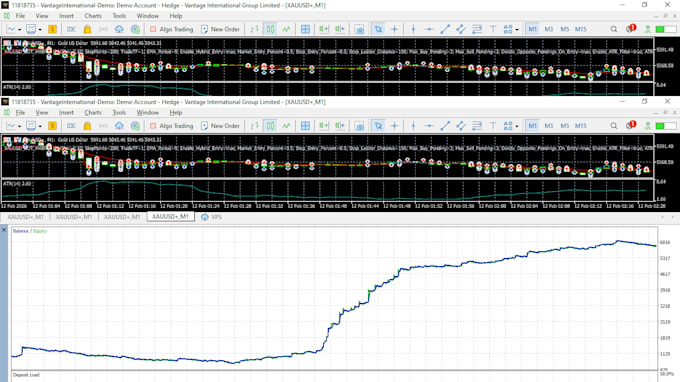Click the active XAUUSD+,M1 chart tab
The image size is (680, 382).
click(x=170, y=216)
